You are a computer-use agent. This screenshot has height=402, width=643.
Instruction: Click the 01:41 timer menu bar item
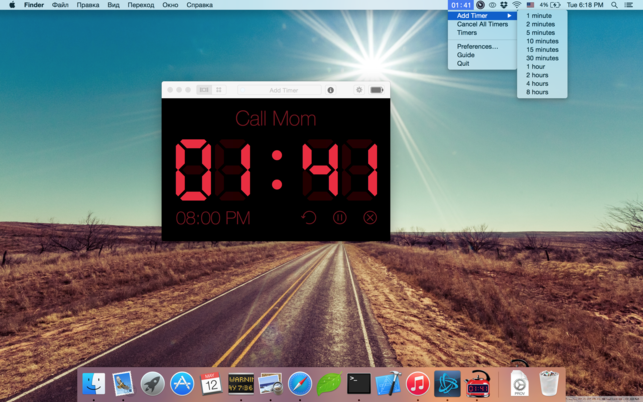[x=461, y=5]
